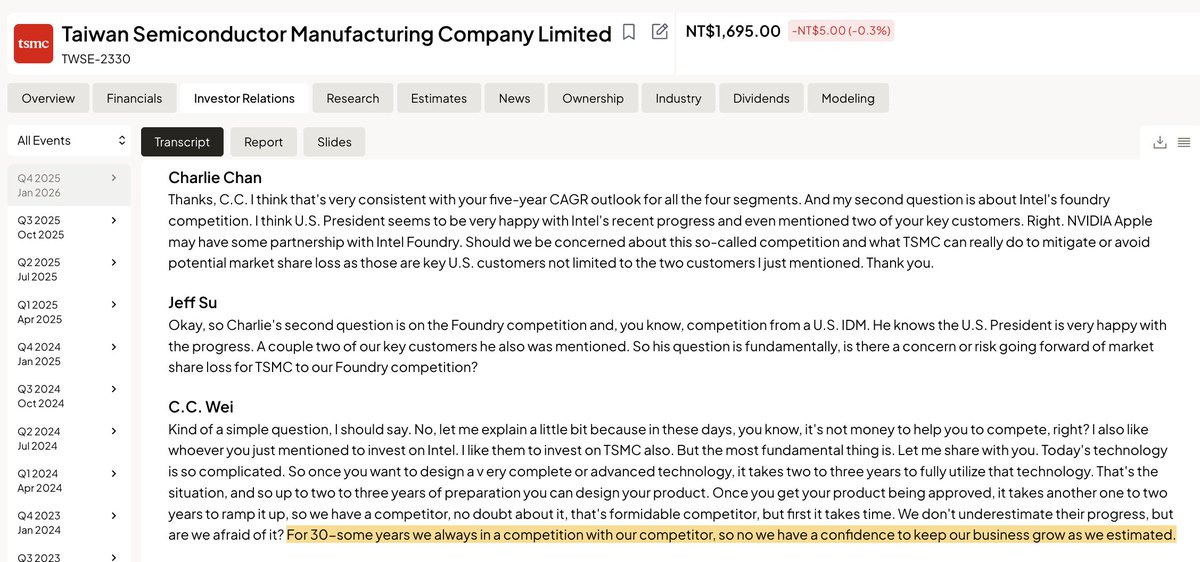Click the lines menu icon at far right
Viewport: 1200px width, 562px height.
[x=1183, y=142]
